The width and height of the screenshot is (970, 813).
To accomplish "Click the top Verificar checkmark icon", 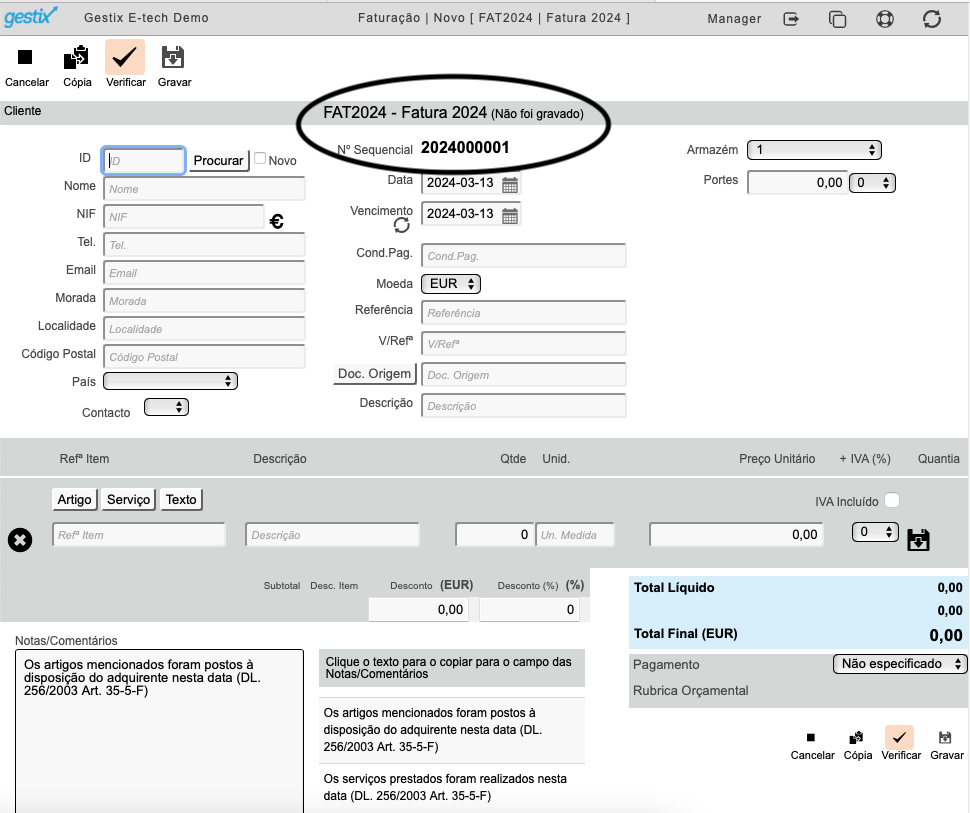I will point(125,57).
